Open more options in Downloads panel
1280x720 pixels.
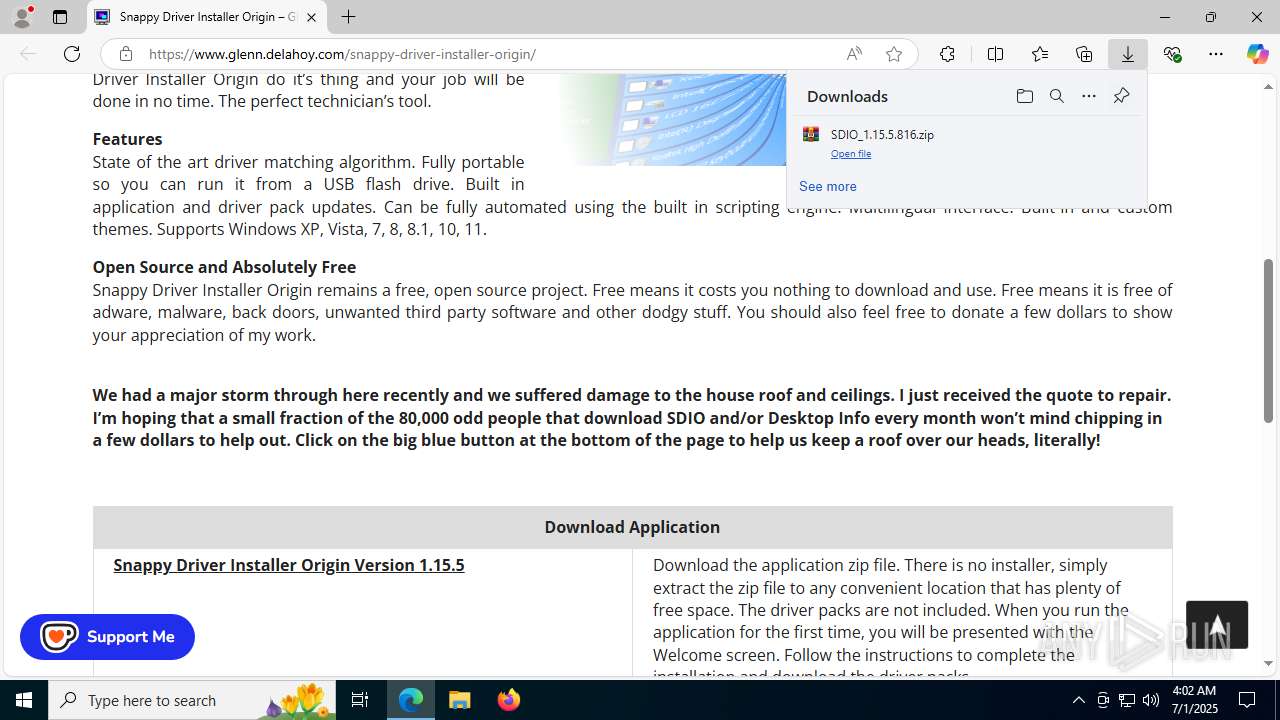click(x=1089, y=96)
